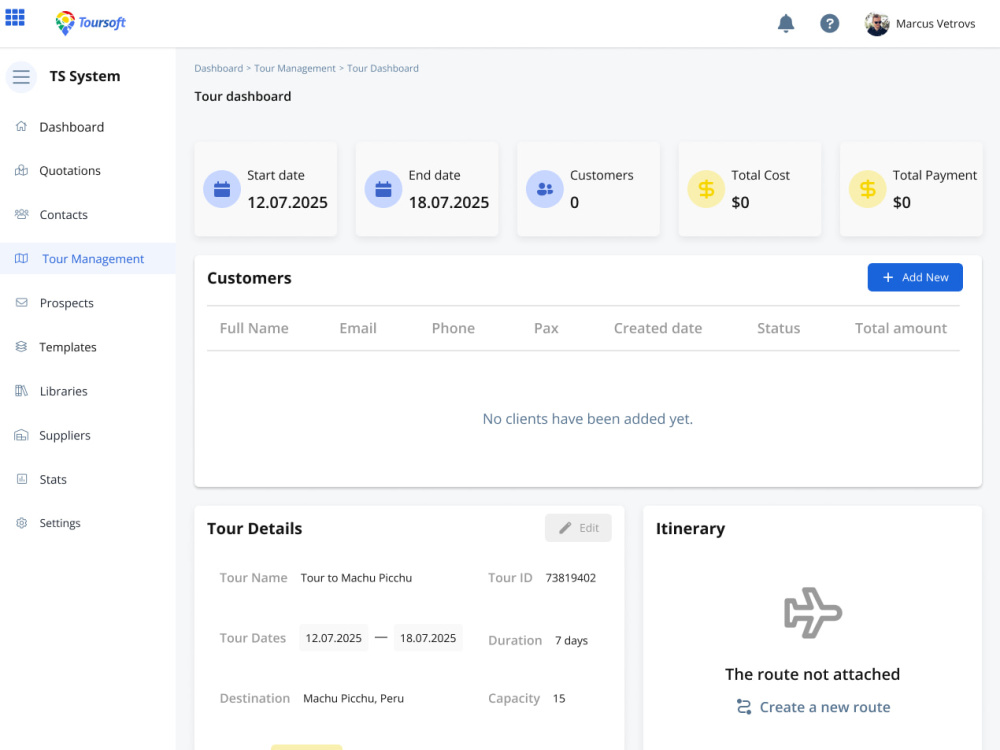Click Tour Management breadcrumb link

(x=295, y=68)
